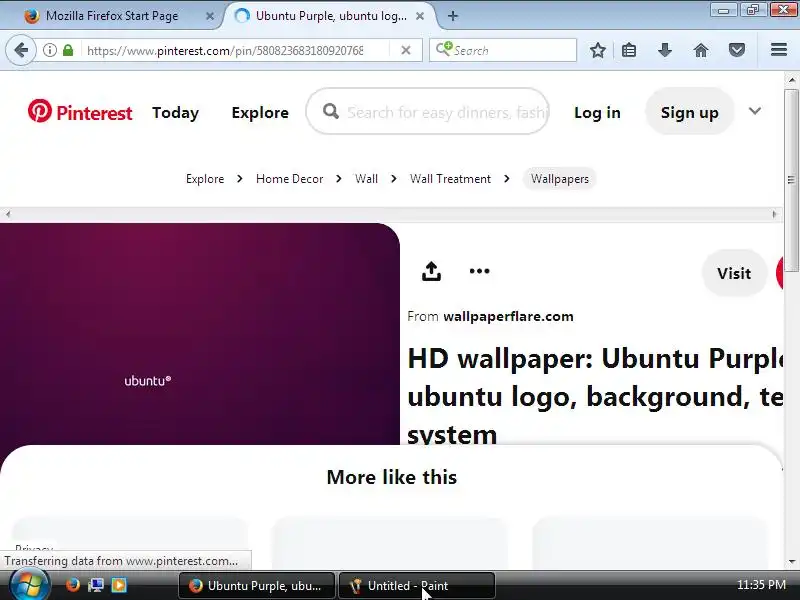This screenshot has width=800, height=600.
Task: Click Firefox address bar URL
Action: (225, 51)
